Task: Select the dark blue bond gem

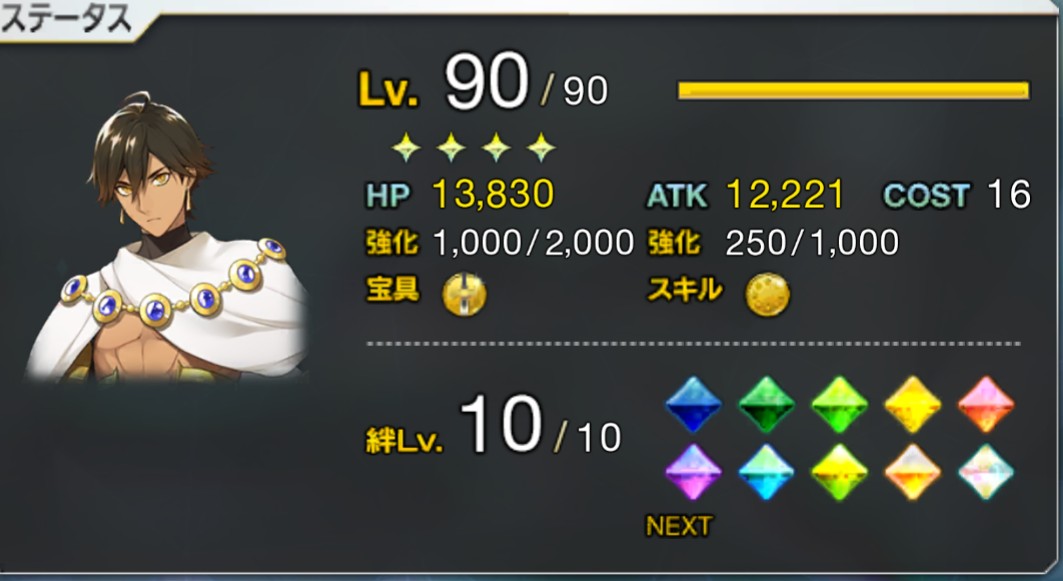Action: pyautogui.click(x=694, y=405)
